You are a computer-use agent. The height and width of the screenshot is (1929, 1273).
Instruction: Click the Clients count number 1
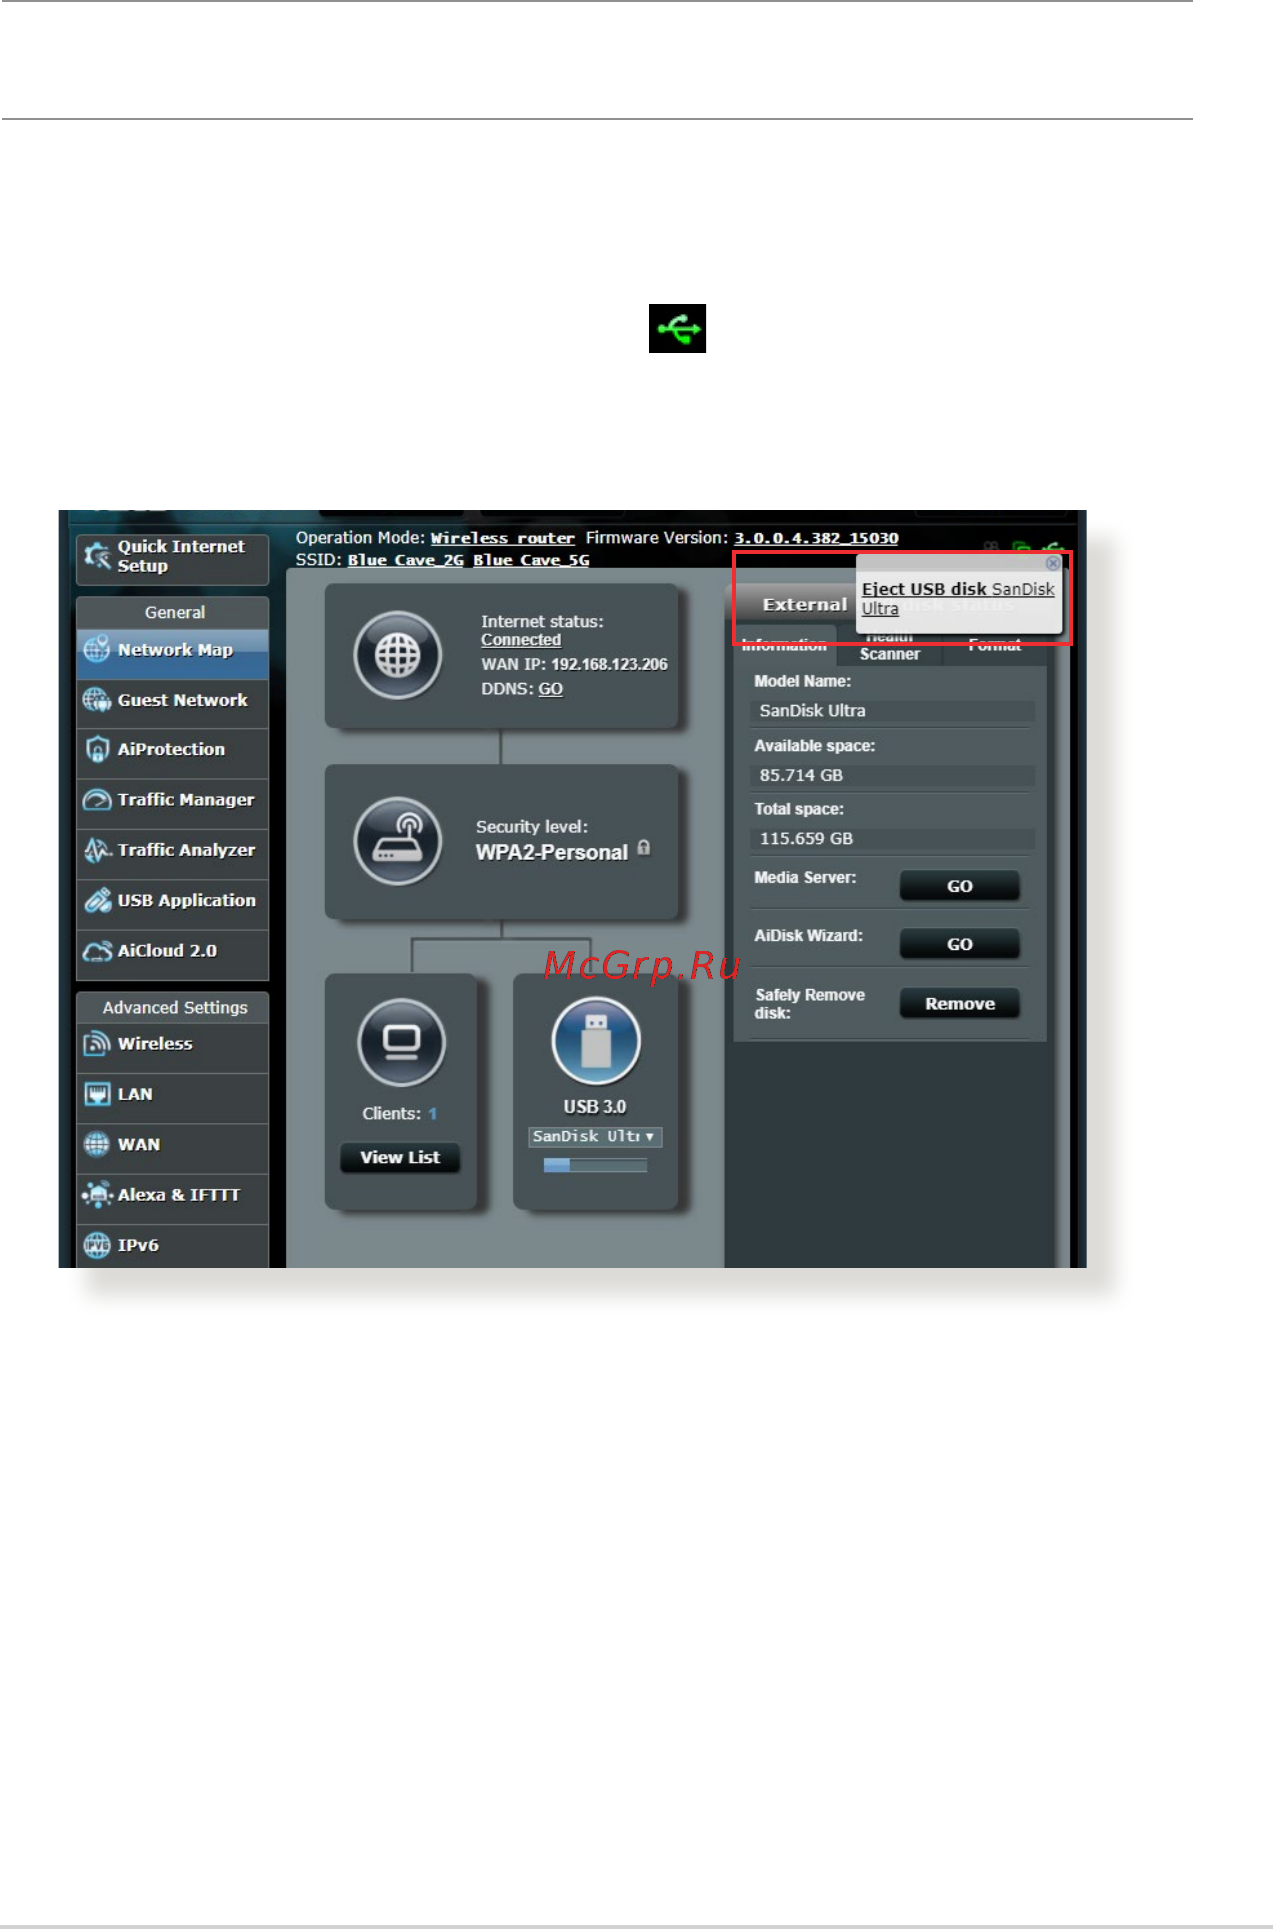coord(433,1114)
